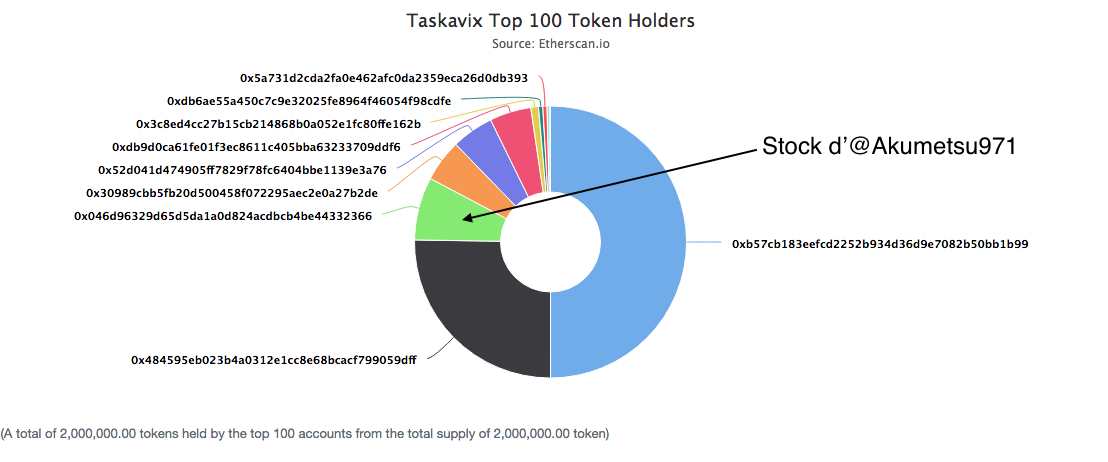Click address label 0x484595eb023b4a0312e1cc8e68bcacf799059dff

274,358
